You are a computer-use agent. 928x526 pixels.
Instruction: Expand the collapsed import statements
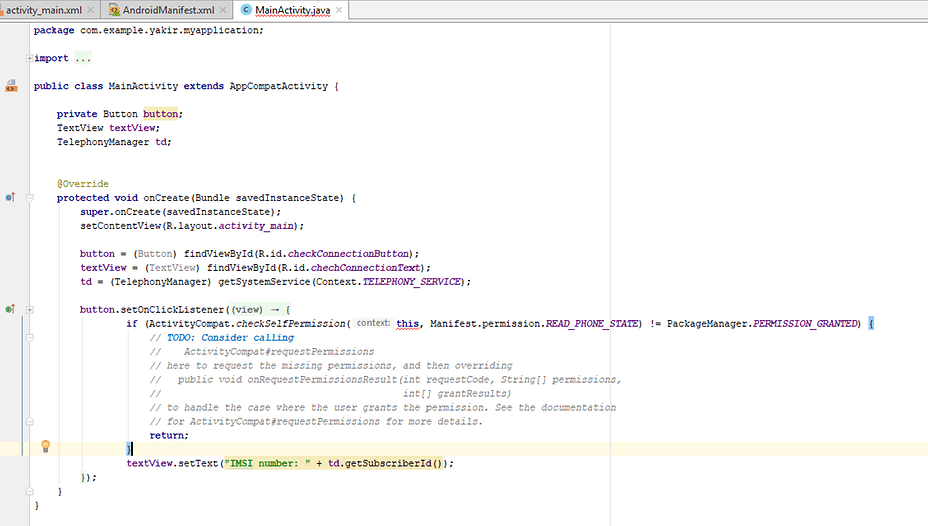[29, 58]
